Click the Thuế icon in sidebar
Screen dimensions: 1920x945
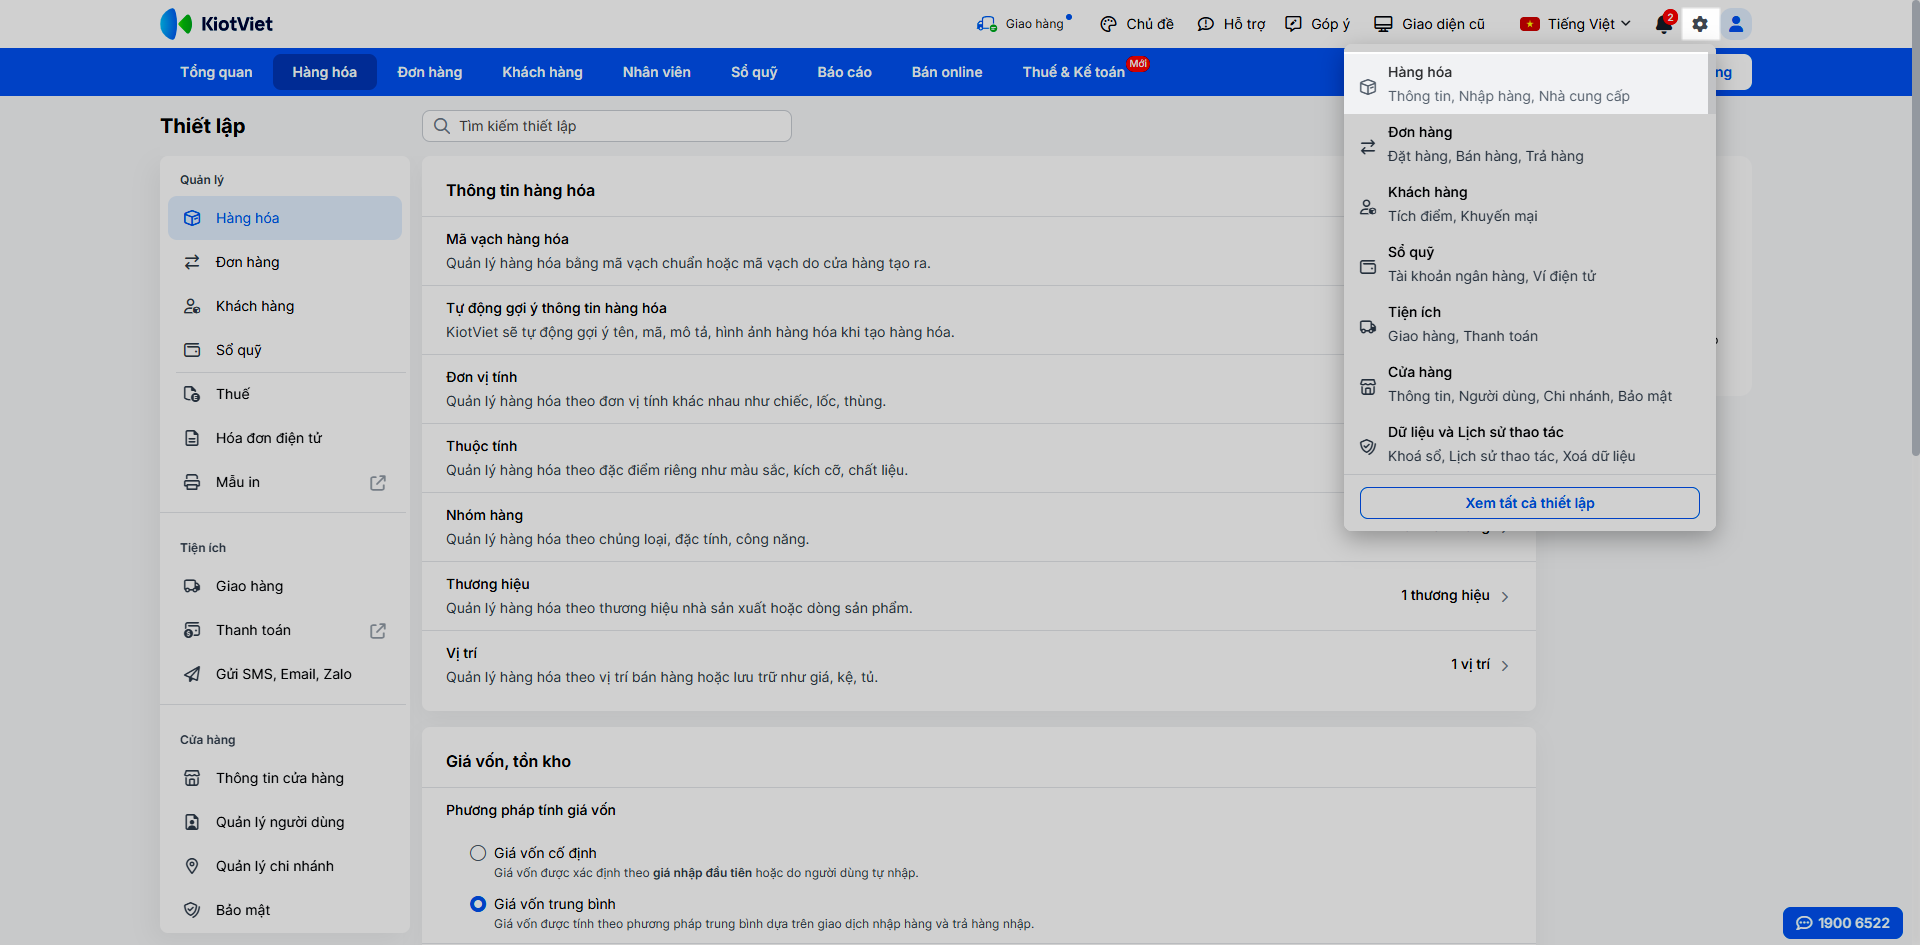coord(192,394)
